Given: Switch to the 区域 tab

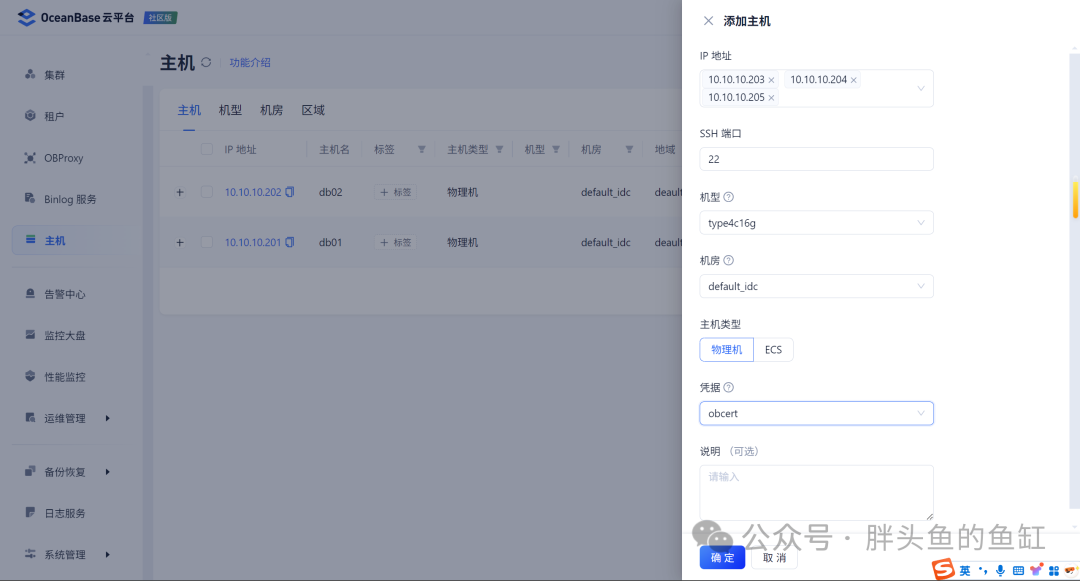Looking at the screenshot, I should pos(313,110).
